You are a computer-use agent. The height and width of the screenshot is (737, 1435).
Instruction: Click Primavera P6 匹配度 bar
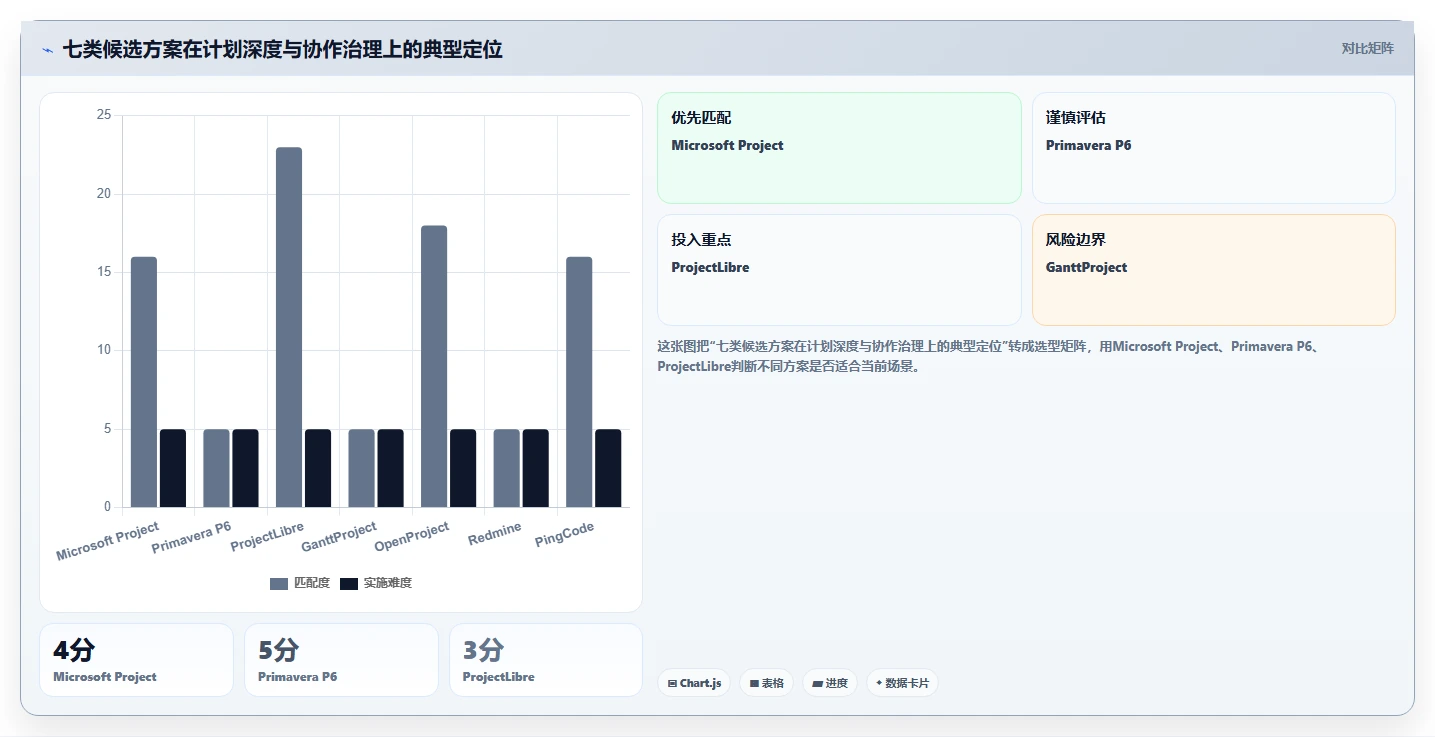click(x=216, y=468)
